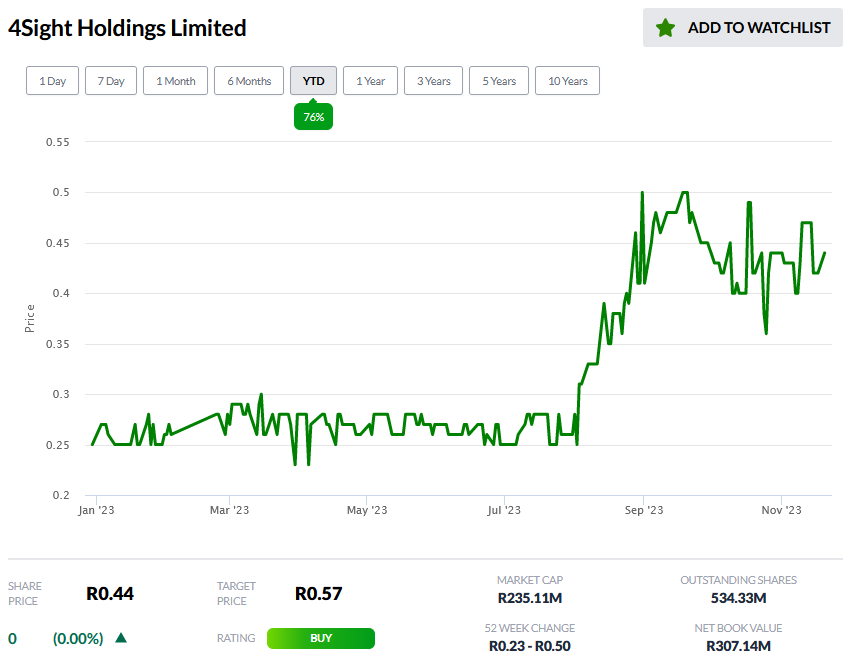Switch chart to 1 Month
Screen dimensions: 853x662
(x=175, y=81)
